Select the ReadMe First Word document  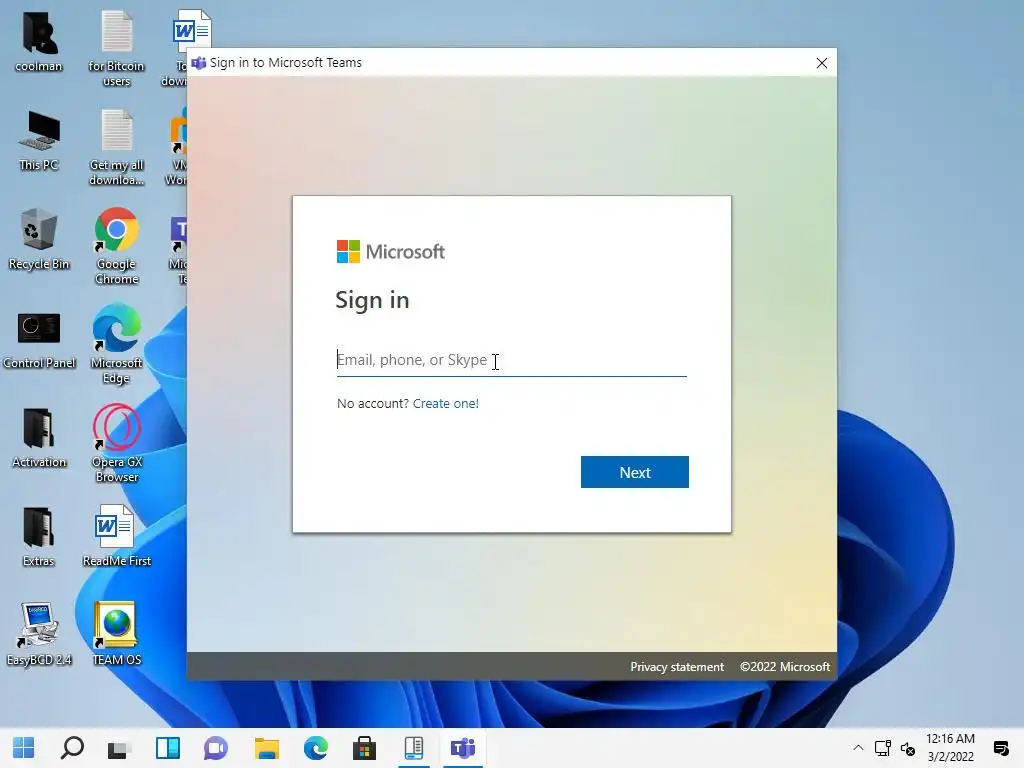pyautogui.click(x=116, y=536)
